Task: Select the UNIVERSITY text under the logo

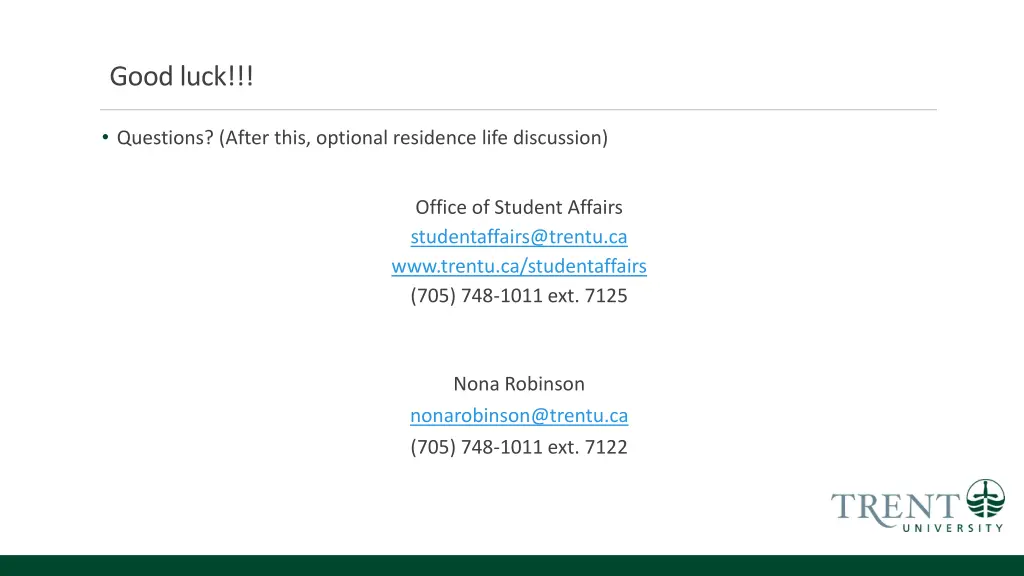Action: [x=953, y=528]
